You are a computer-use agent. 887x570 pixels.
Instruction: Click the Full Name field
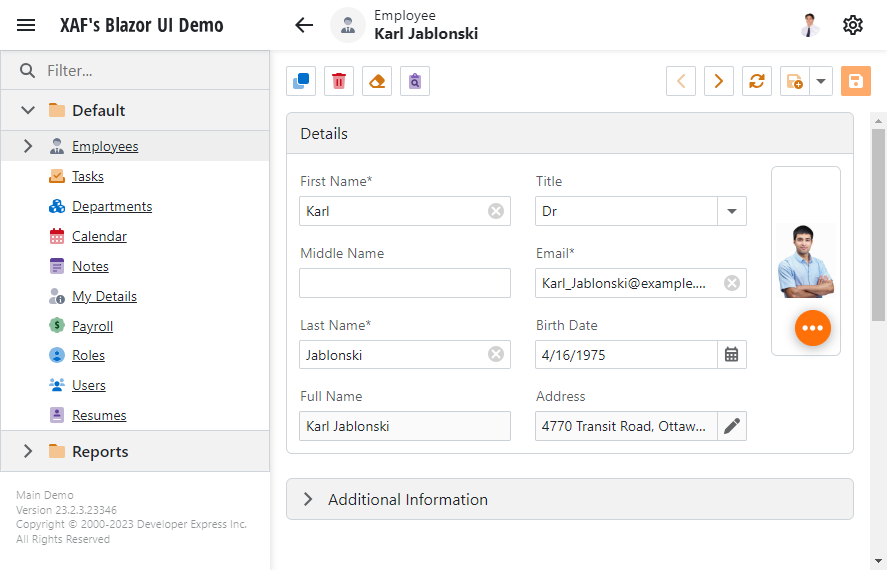(x=405, y=426)
